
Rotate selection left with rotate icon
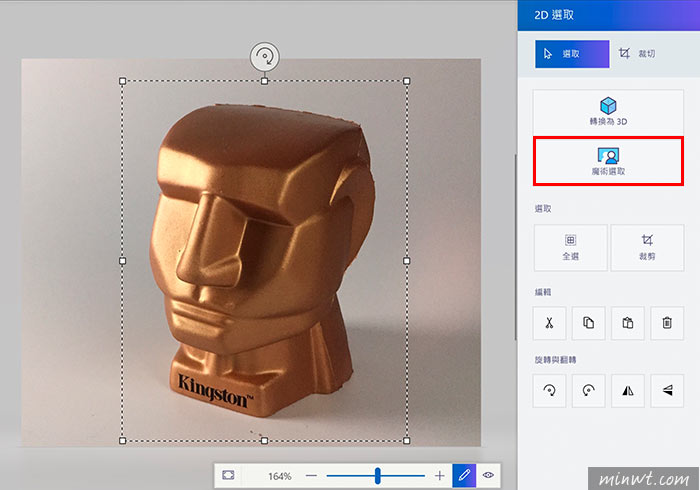click(x=549, y=391)
